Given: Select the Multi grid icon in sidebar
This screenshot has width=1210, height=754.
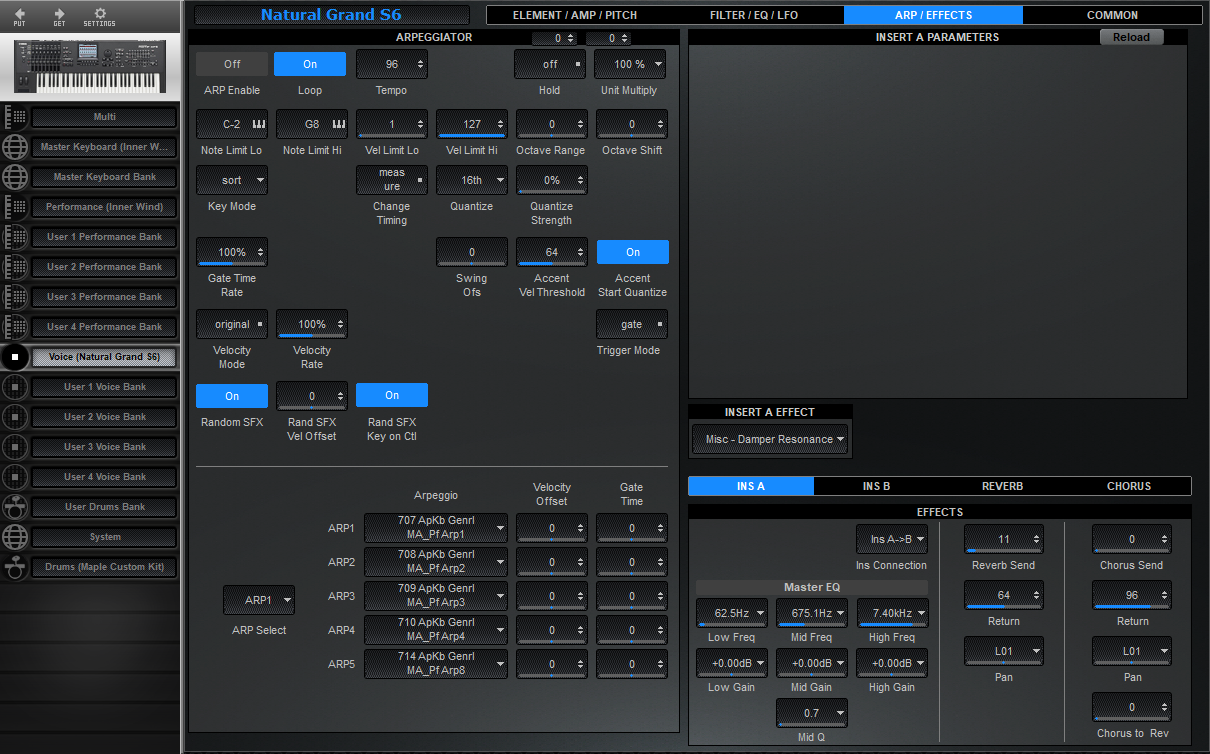Looking at the screenshot, I should tap(16, 116).
